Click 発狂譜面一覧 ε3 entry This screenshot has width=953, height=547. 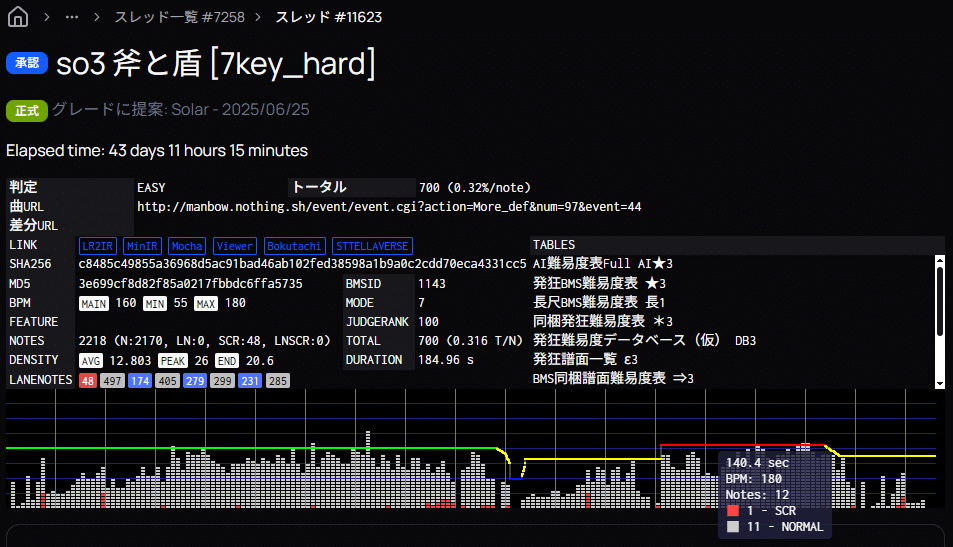point(585,359)
